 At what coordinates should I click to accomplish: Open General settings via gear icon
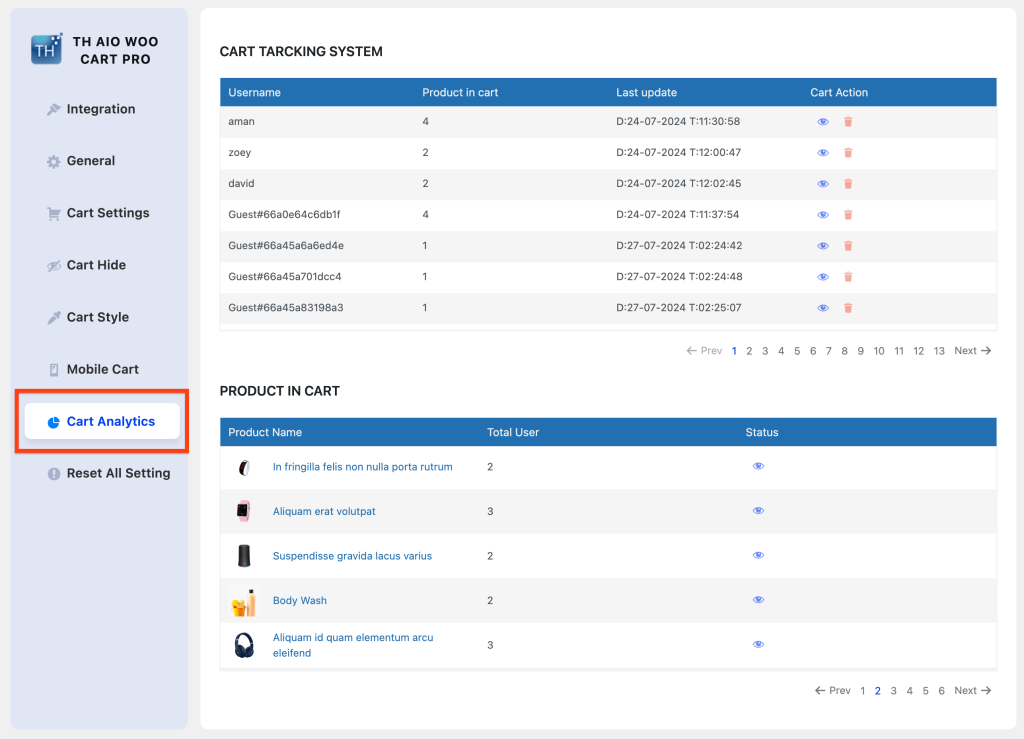(50, 161)
